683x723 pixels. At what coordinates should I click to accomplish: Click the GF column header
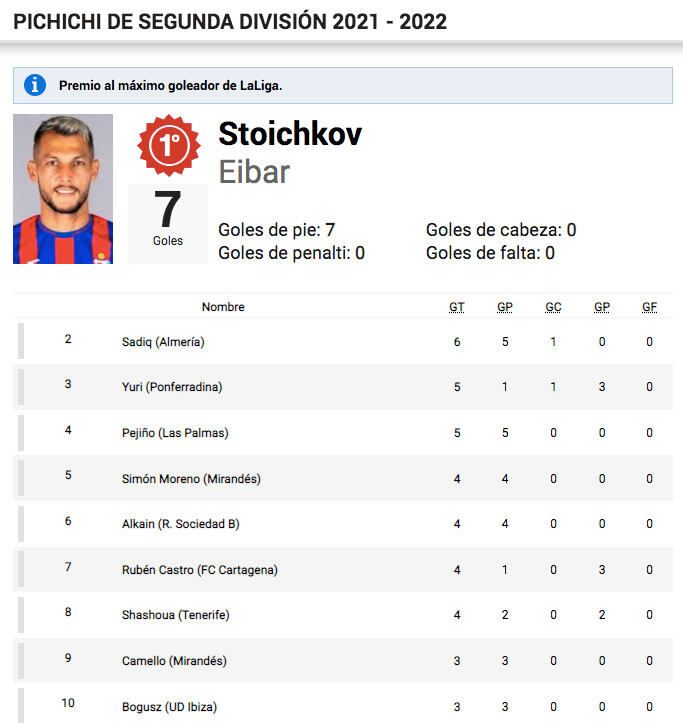tap(649, 307)
